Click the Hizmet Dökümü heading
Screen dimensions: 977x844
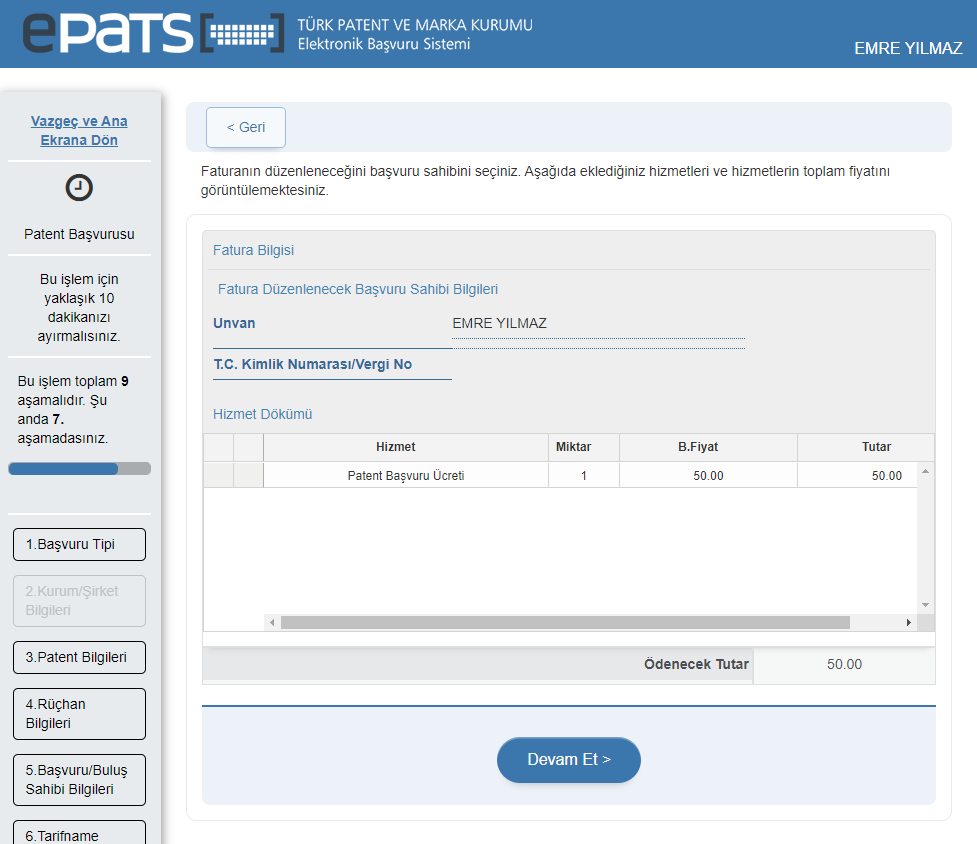click(x=262, y=414)
